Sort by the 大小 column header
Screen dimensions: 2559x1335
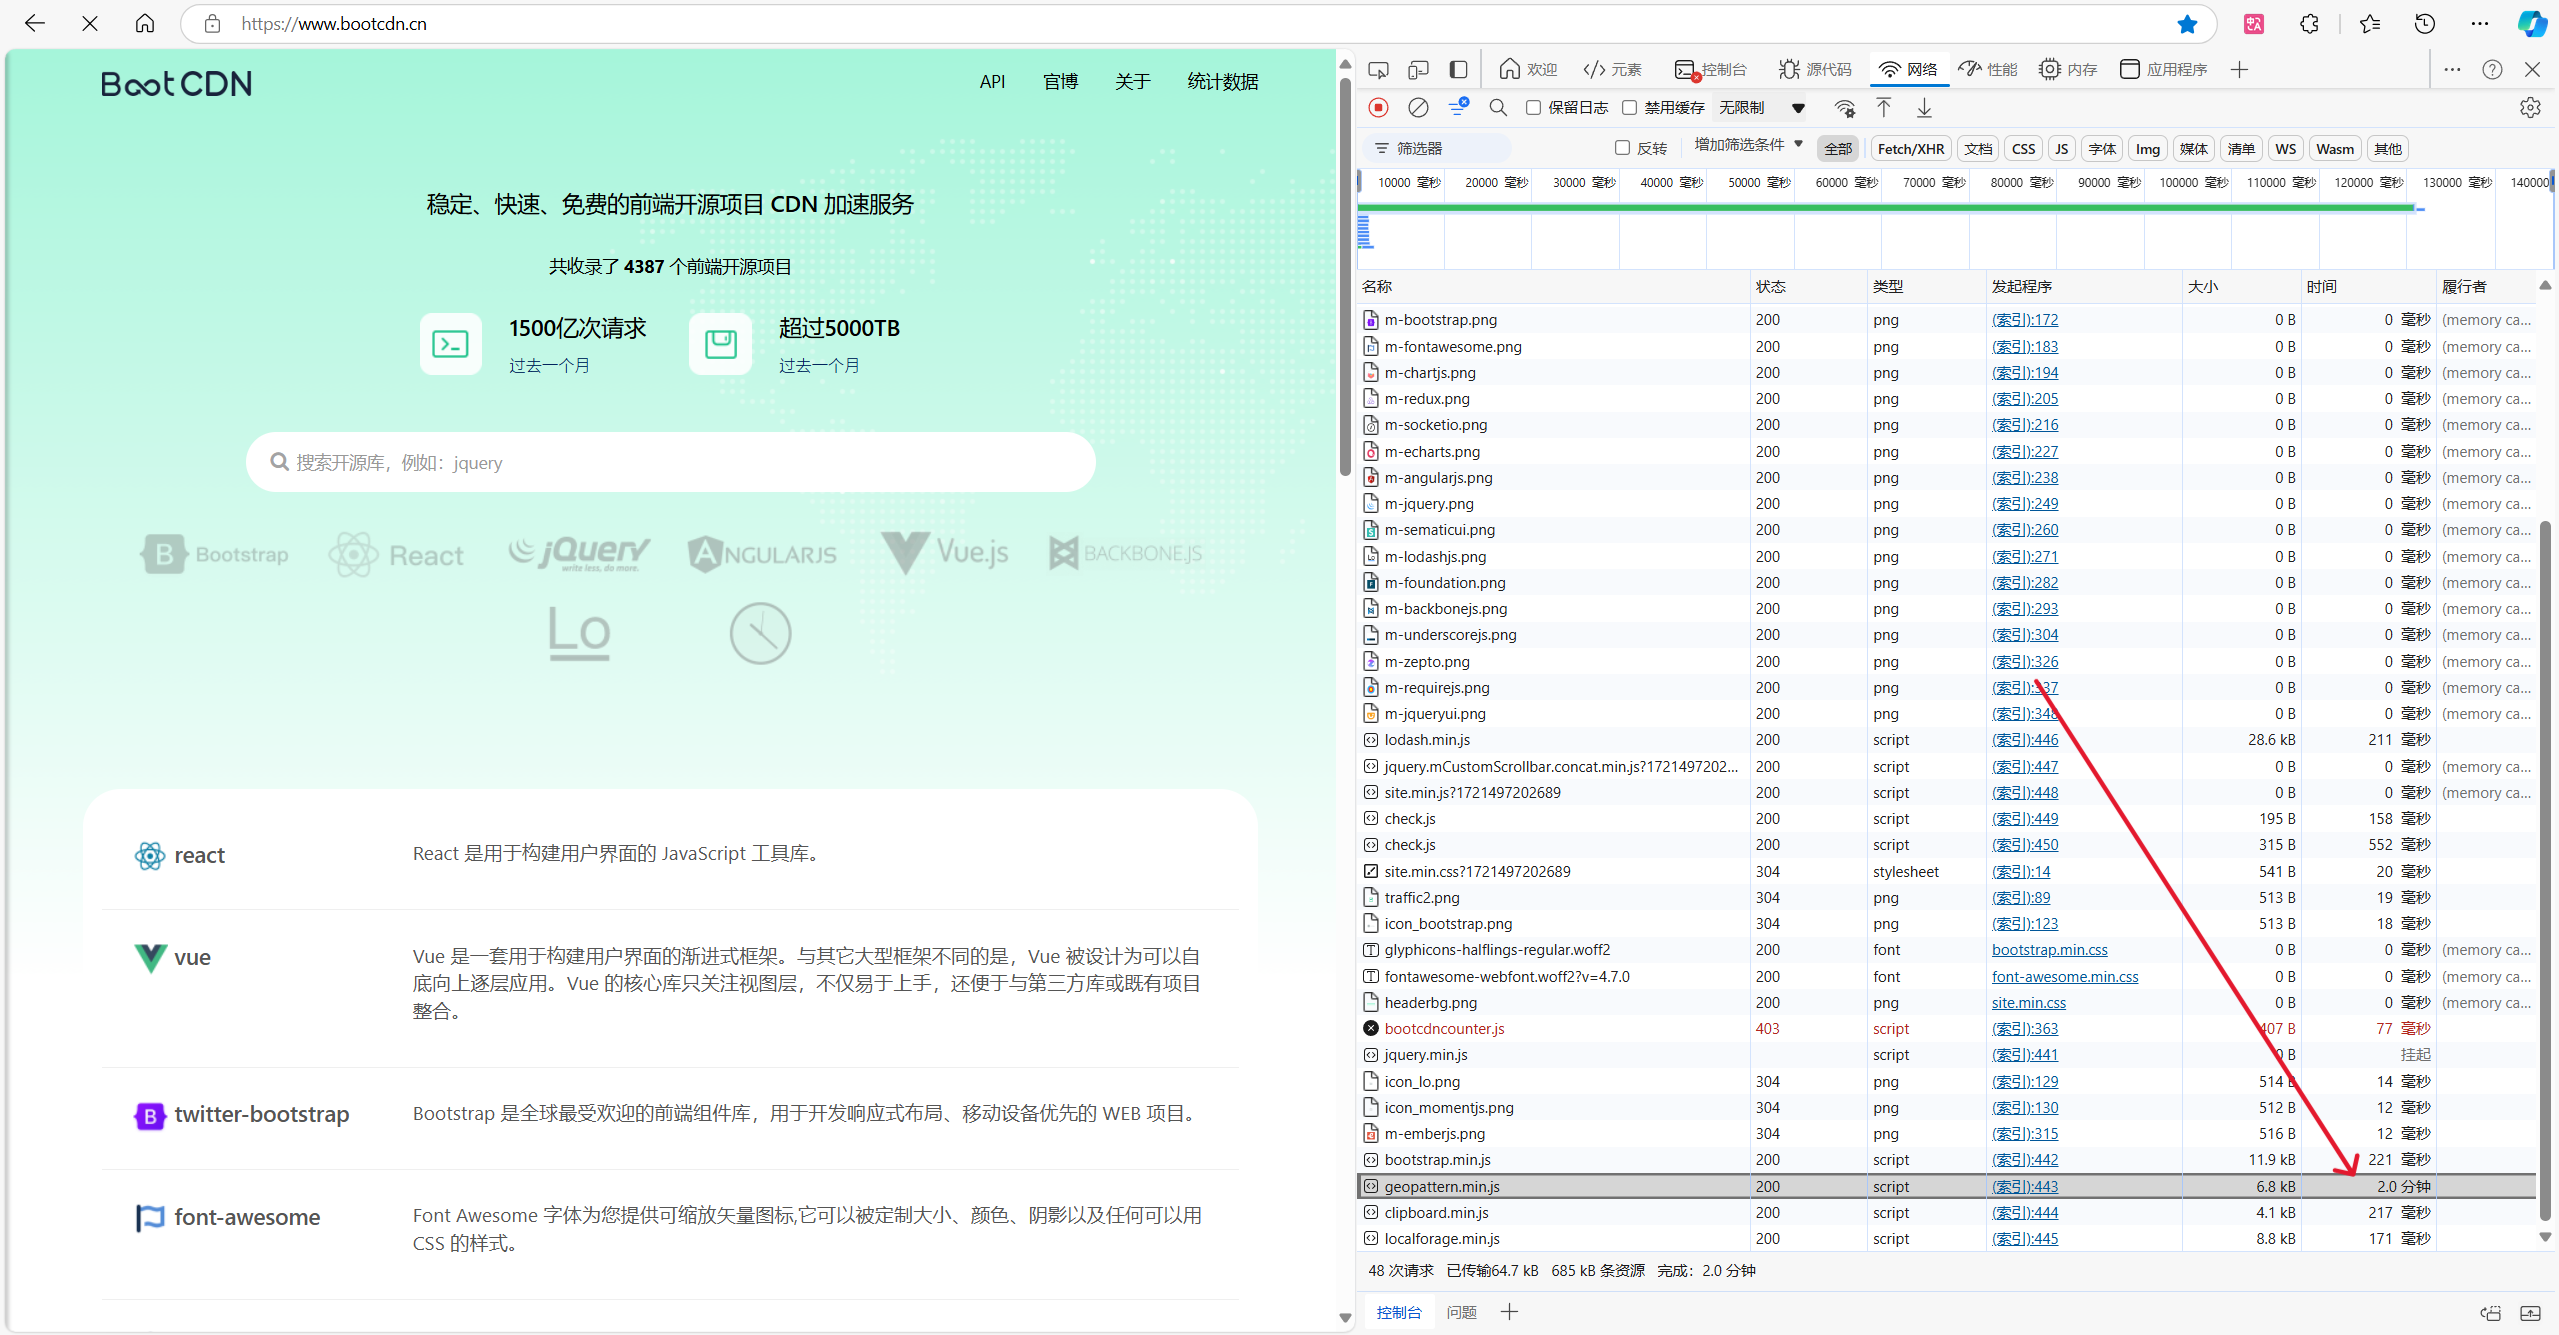click(2240, 286)
